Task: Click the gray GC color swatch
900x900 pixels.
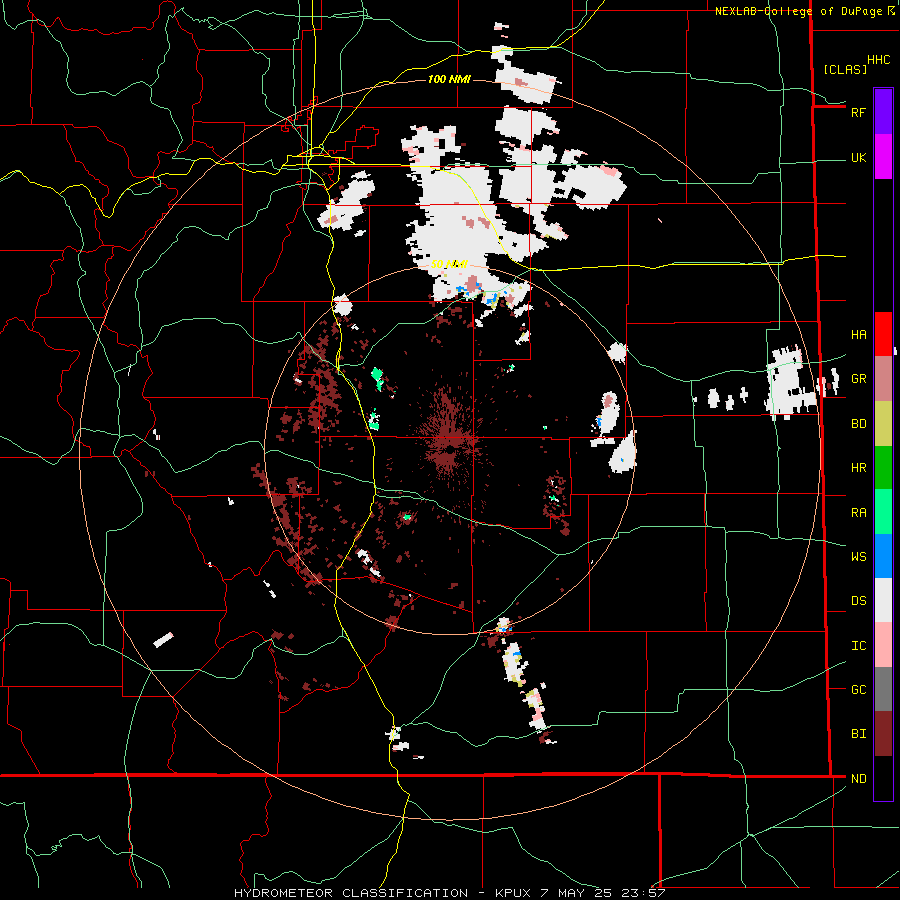Action: coord(883,689)
